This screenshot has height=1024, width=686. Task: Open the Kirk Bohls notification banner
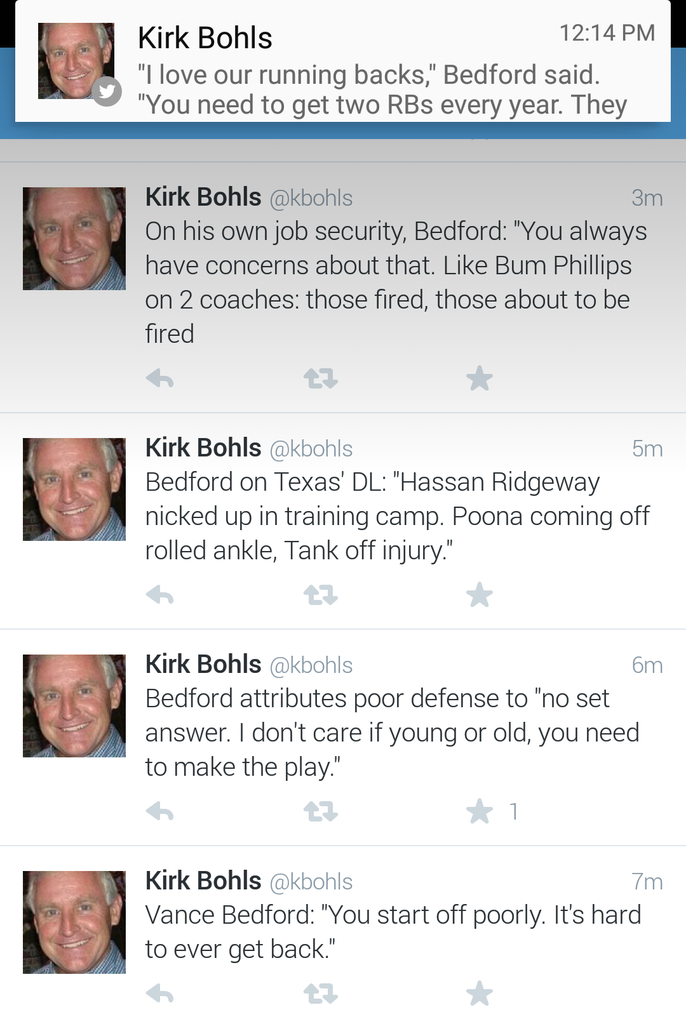point(380,72)
